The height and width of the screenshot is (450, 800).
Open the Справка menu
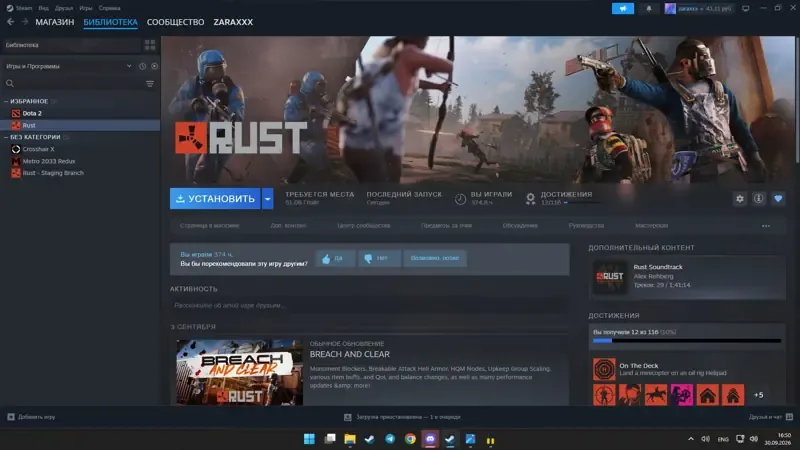pos(109,8)
